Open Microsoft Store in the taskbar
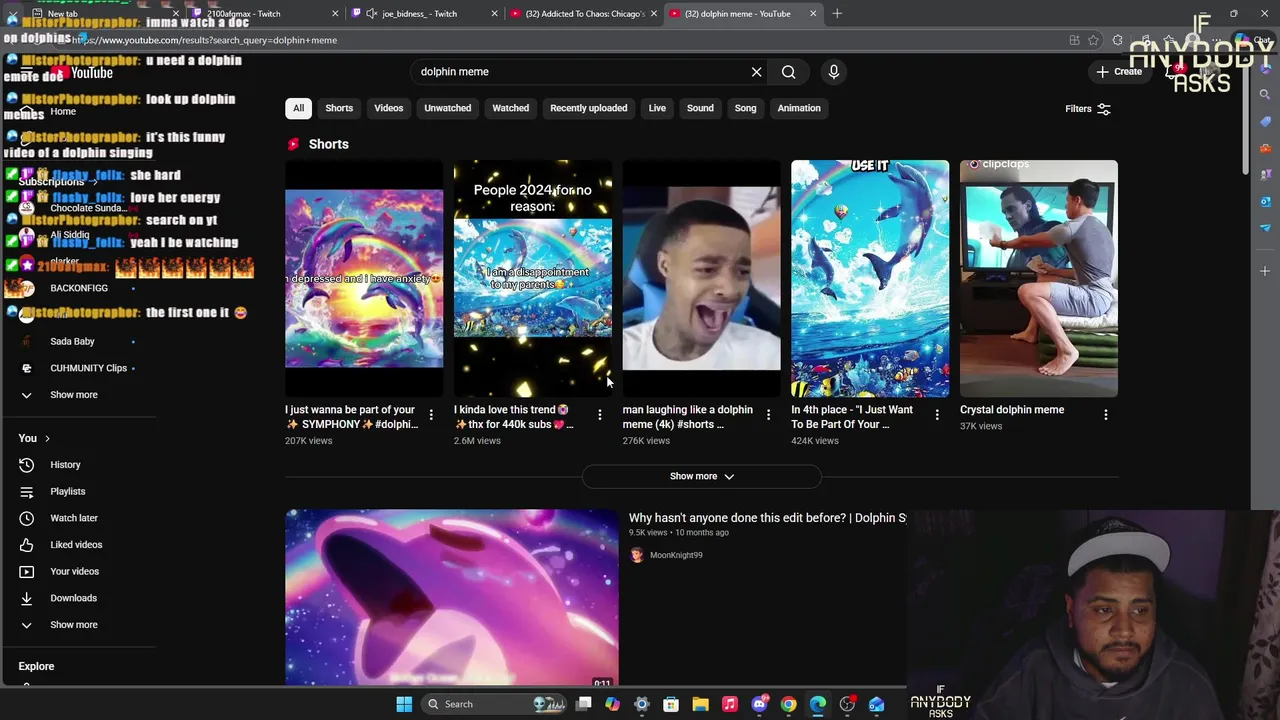The height and width of the screenshot is (720, 1280). coord(671,704)
